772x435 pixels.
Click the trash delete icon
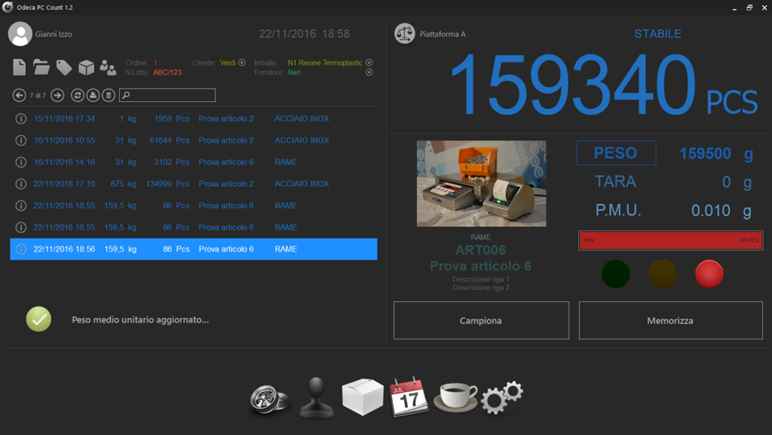(x=109, y=95)
